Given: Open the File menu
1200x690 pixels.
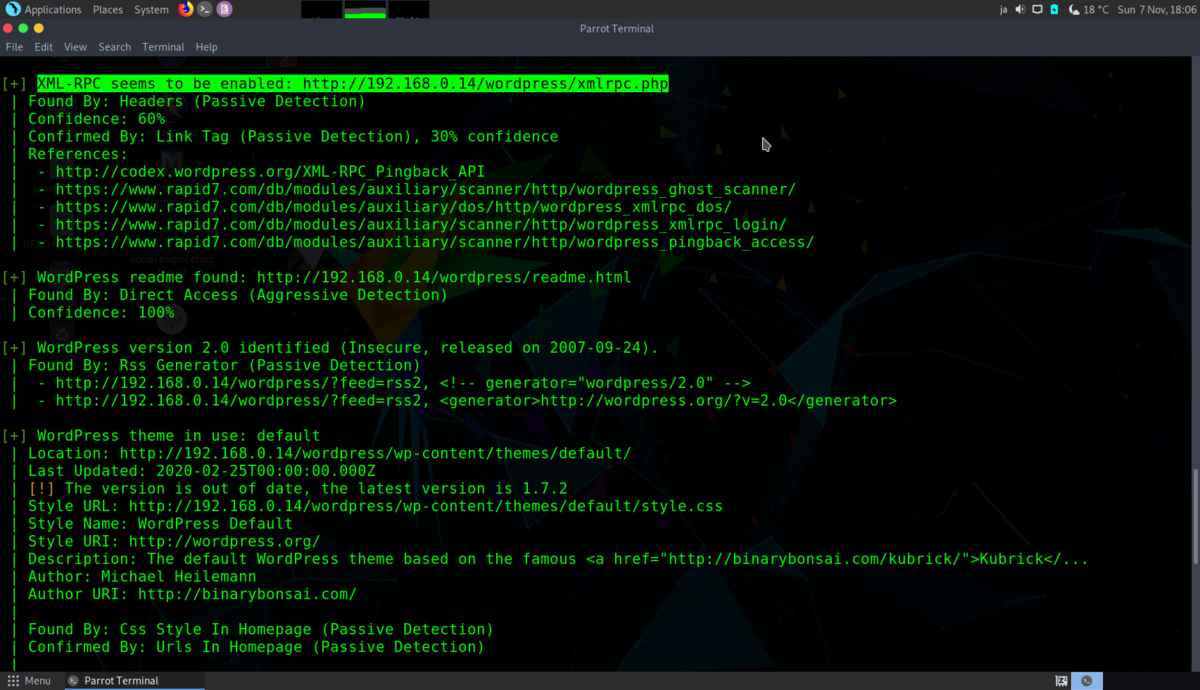Looking at the screenshot, I should [14, 47].
